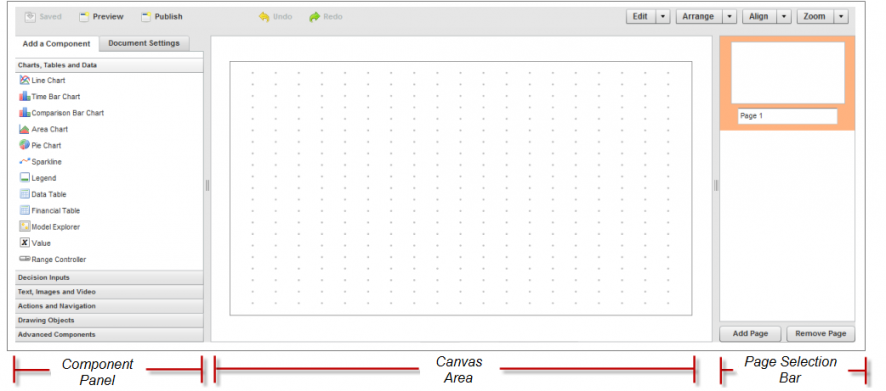Click the Sparkline label
This screenshot has width=886, height=391.
pyautogui.click(x=47, y=162)
